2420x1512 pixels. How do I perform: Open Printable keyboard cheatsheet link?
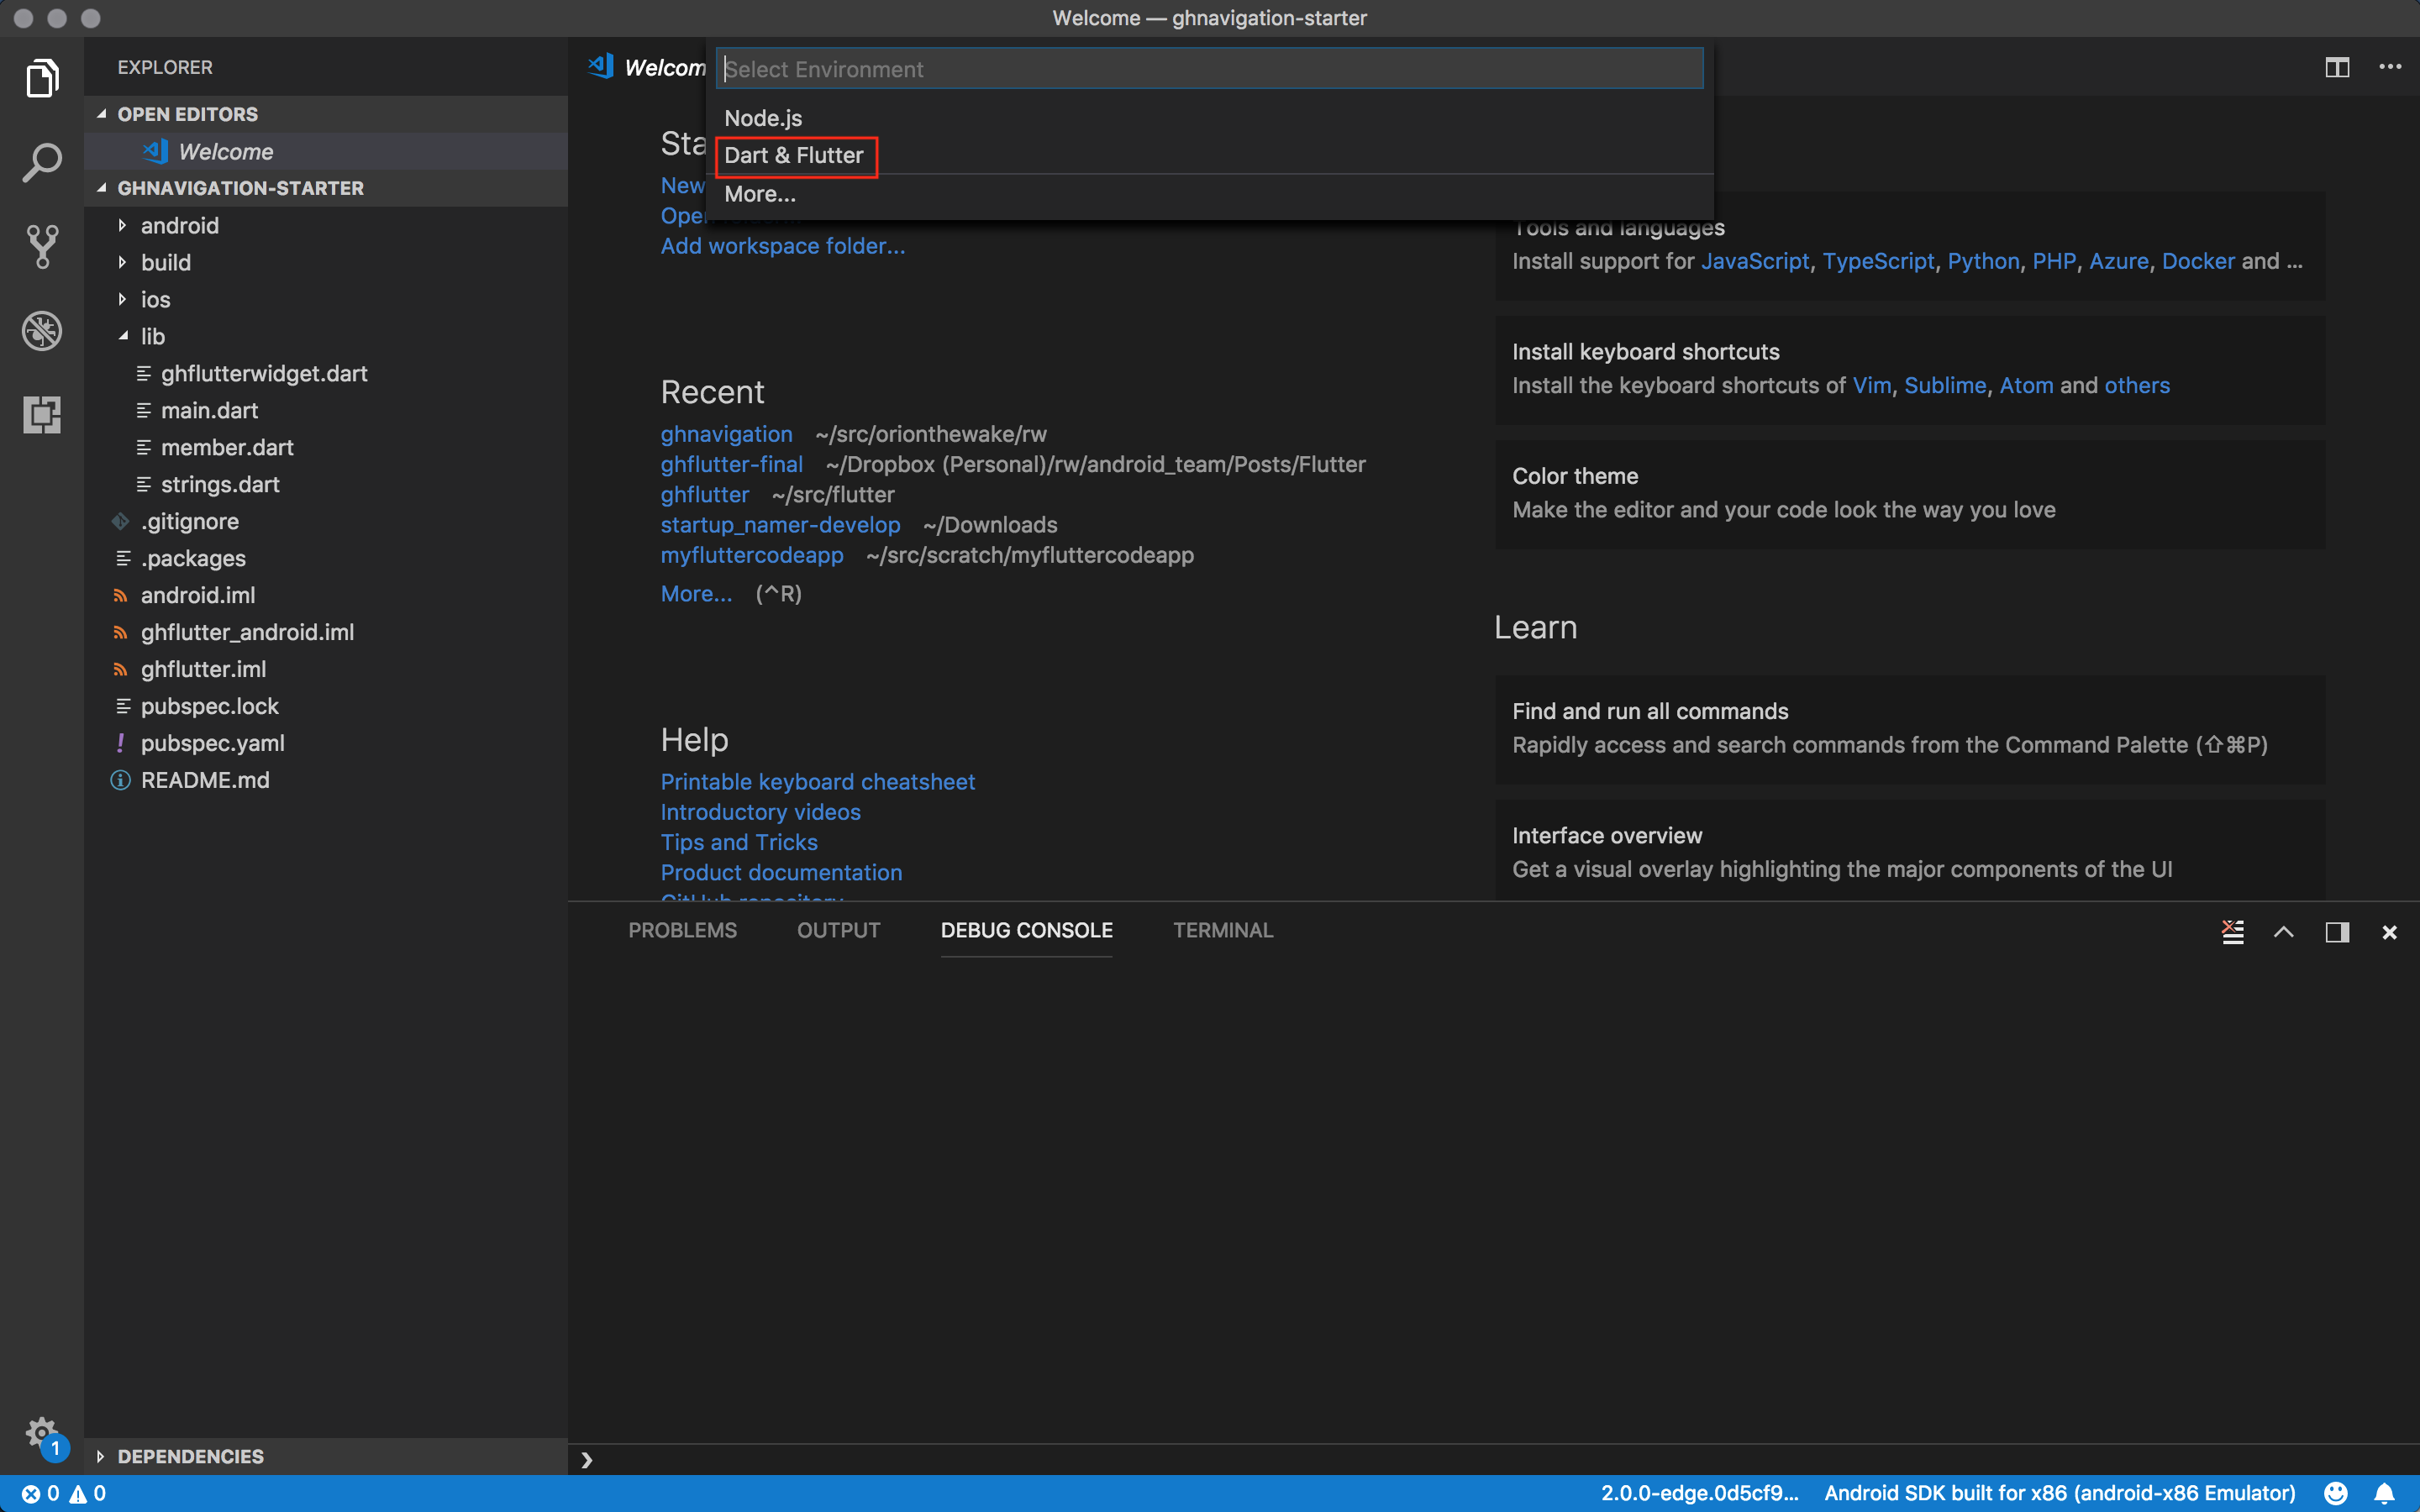tap(817, 781)
